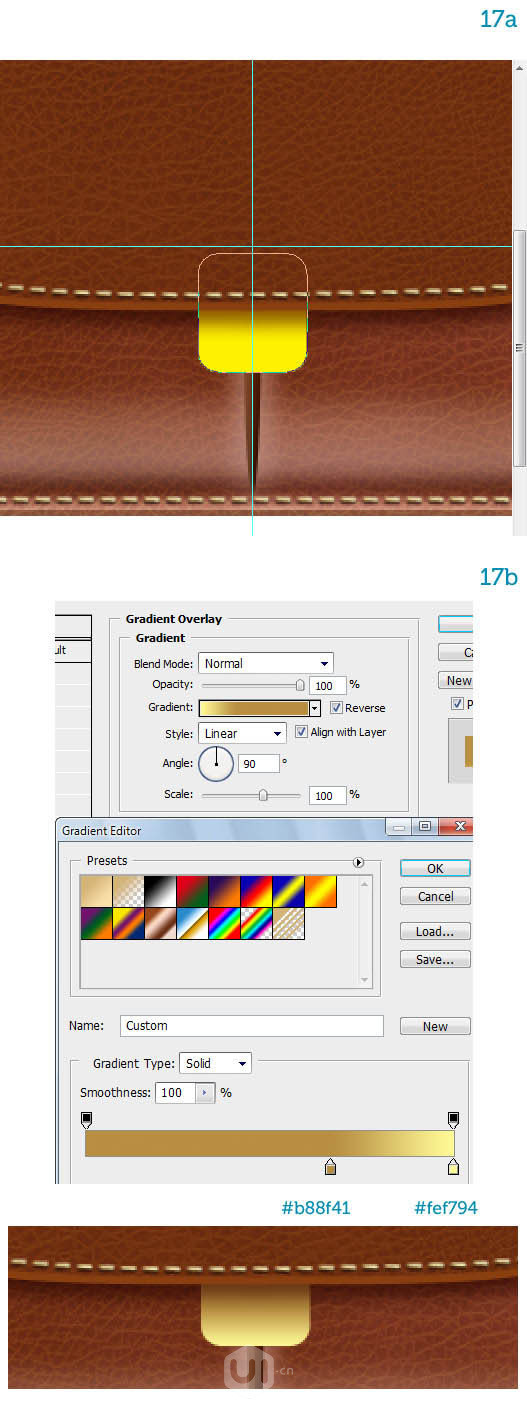Viewport: 527px width, 1409px height.
Task: Open the Gradient Type Solid dropdown
Action: coord(215,1063)
